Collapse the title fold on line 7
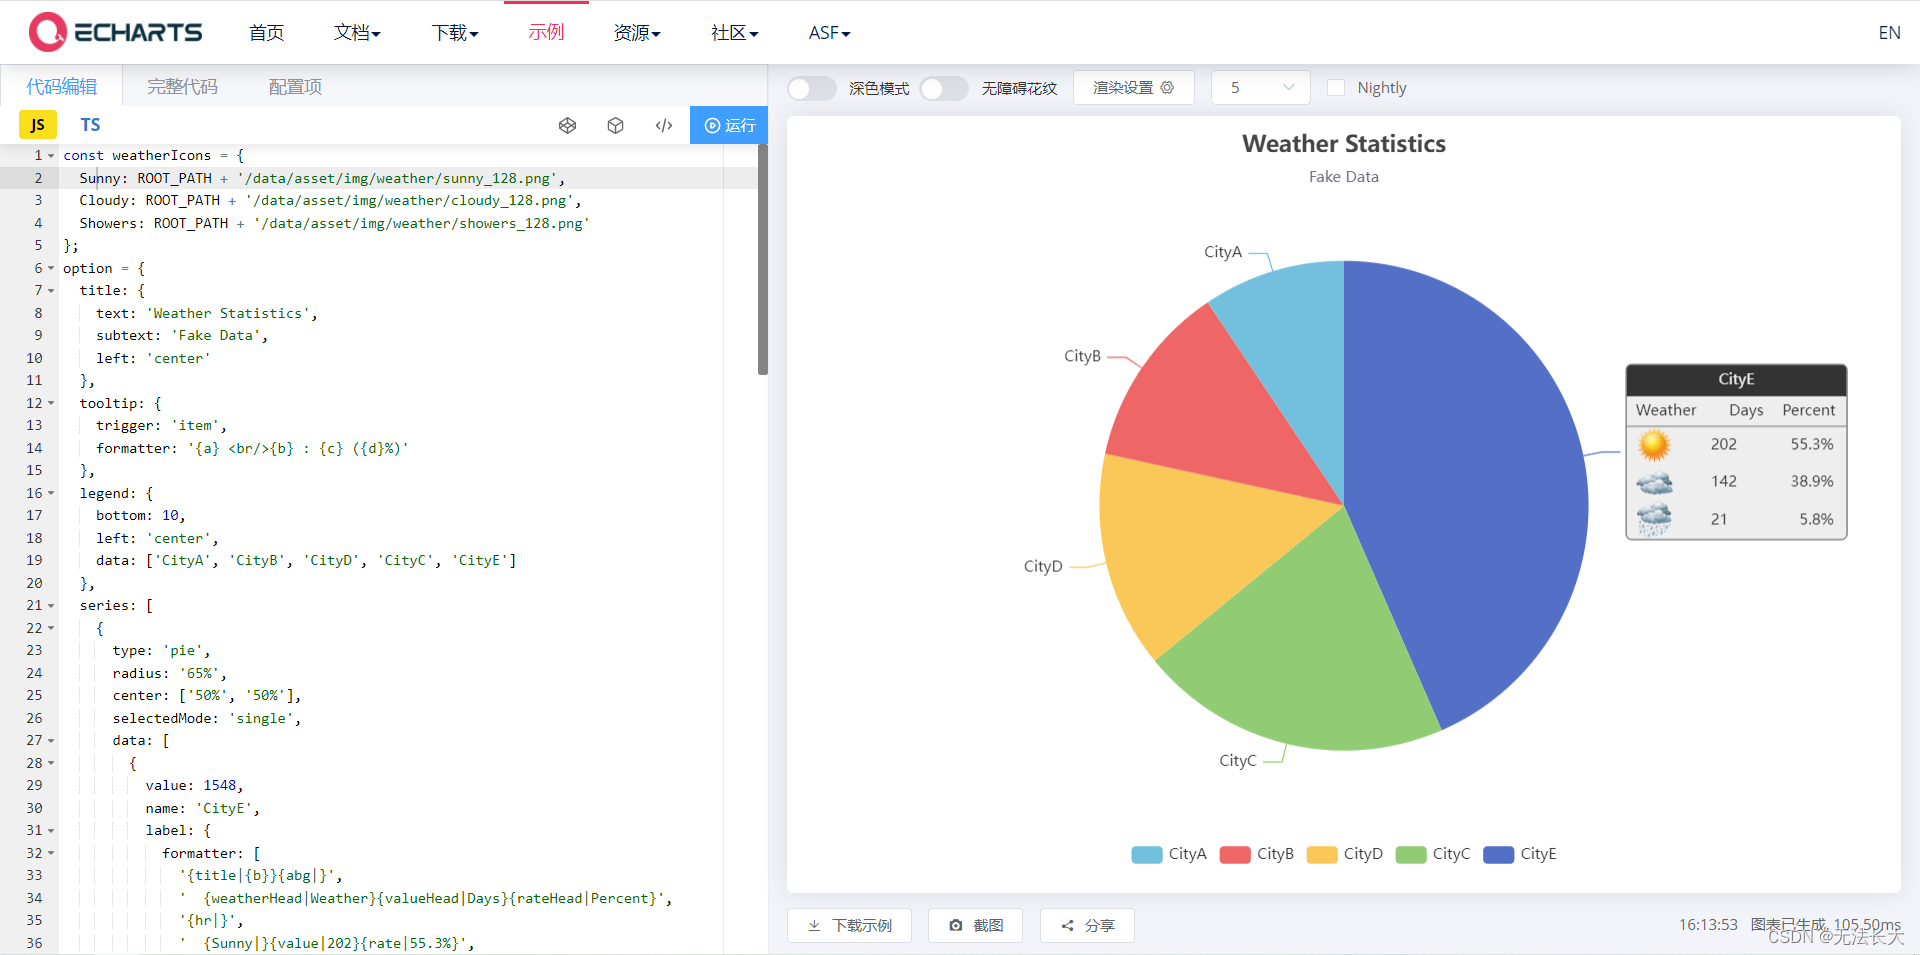Image resolution: width=1920 pixels, height=955 pixels. pos(51,291)
